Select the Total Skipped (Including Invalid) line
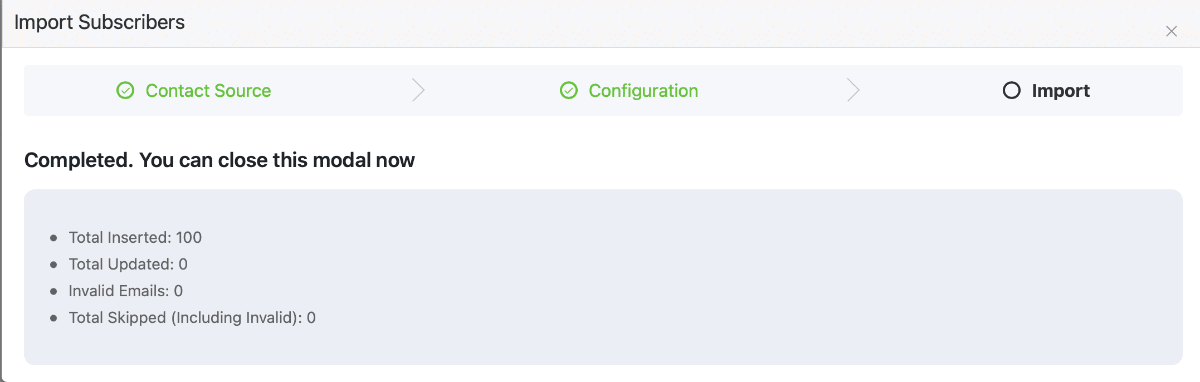Image resolution: width=1200 pixels, height=382 pixels. (192, 318)
